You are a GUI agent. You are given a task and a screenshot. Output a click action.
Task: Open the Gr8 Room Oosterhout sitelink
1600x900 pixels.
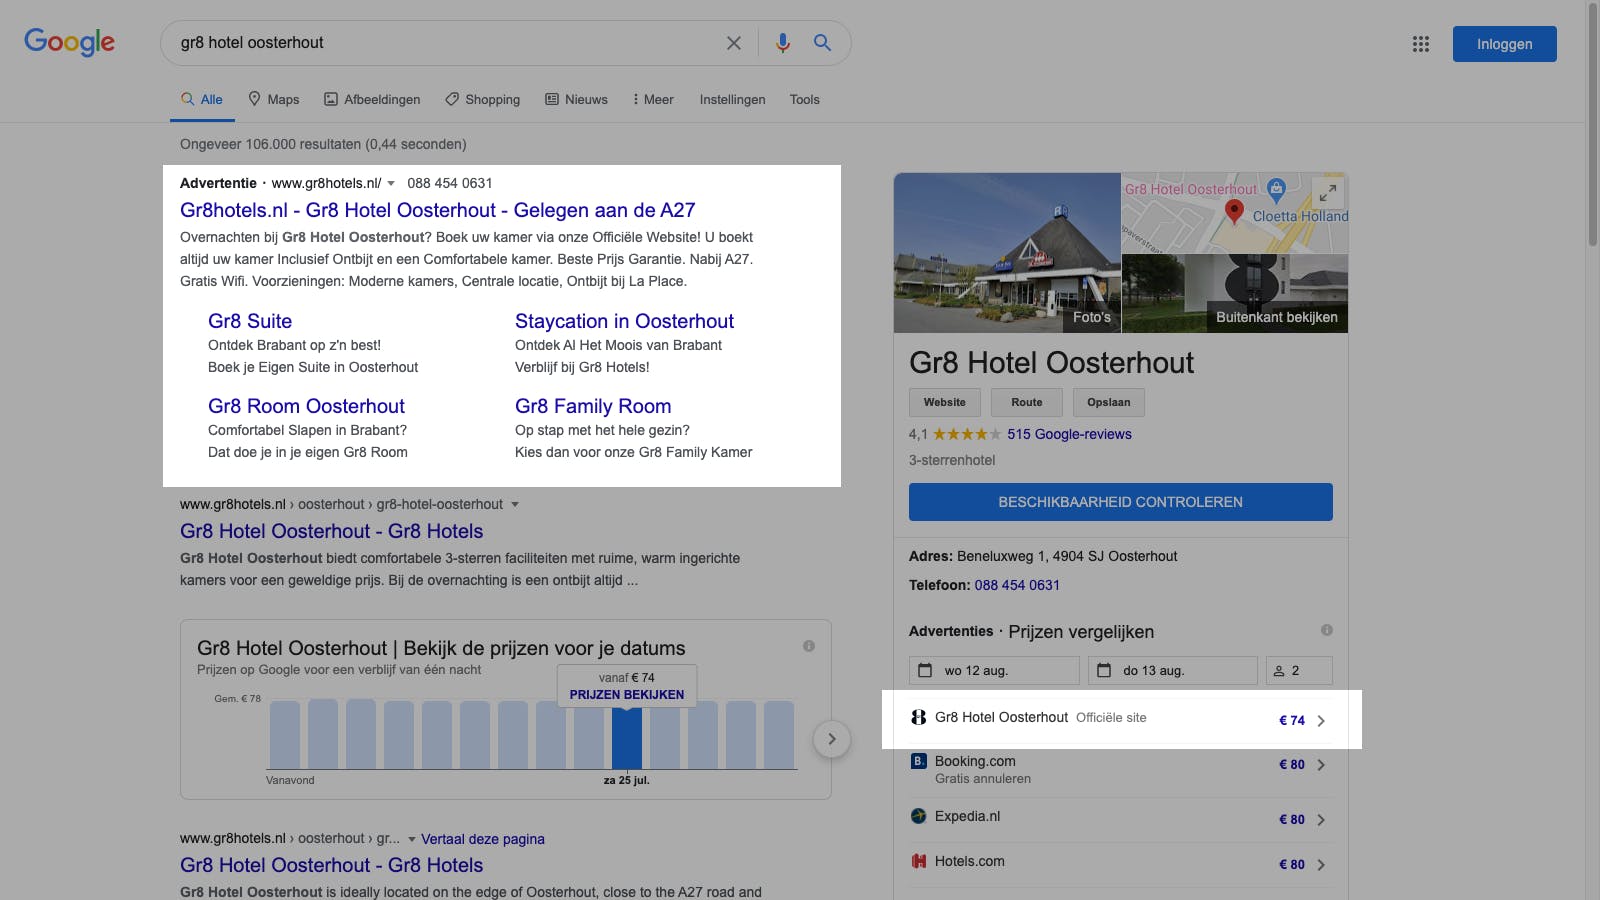pyautogui.click(x=306, y=406)
